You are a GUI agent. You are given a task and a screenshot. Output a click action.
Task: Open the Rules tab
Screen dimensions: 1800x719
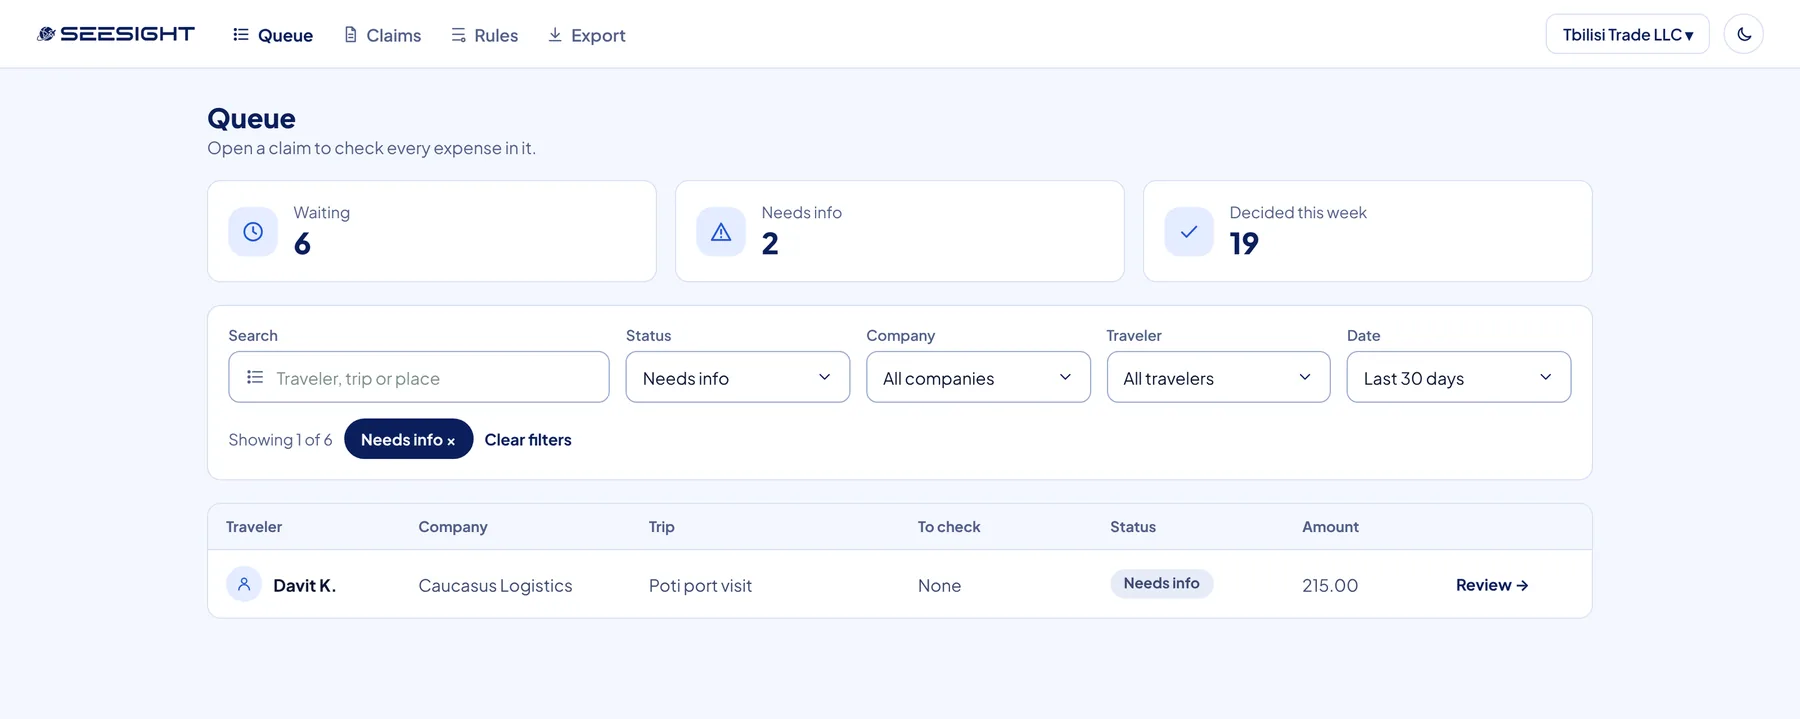(485, 35)
